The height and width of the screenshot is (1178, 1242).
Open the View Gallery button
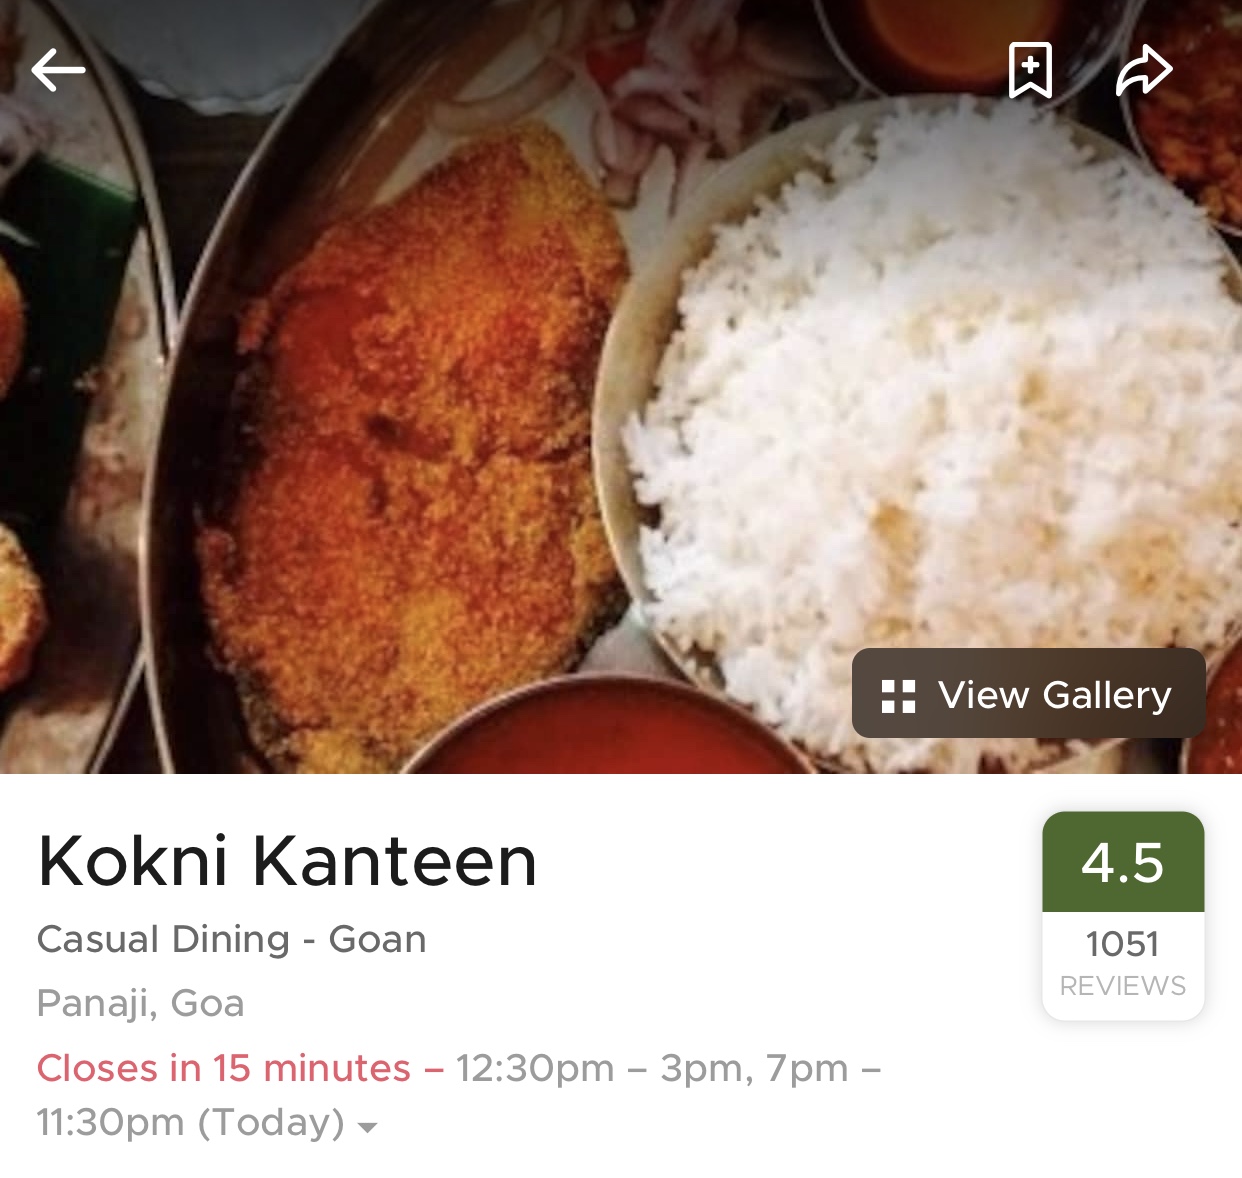pos(1028,693)
